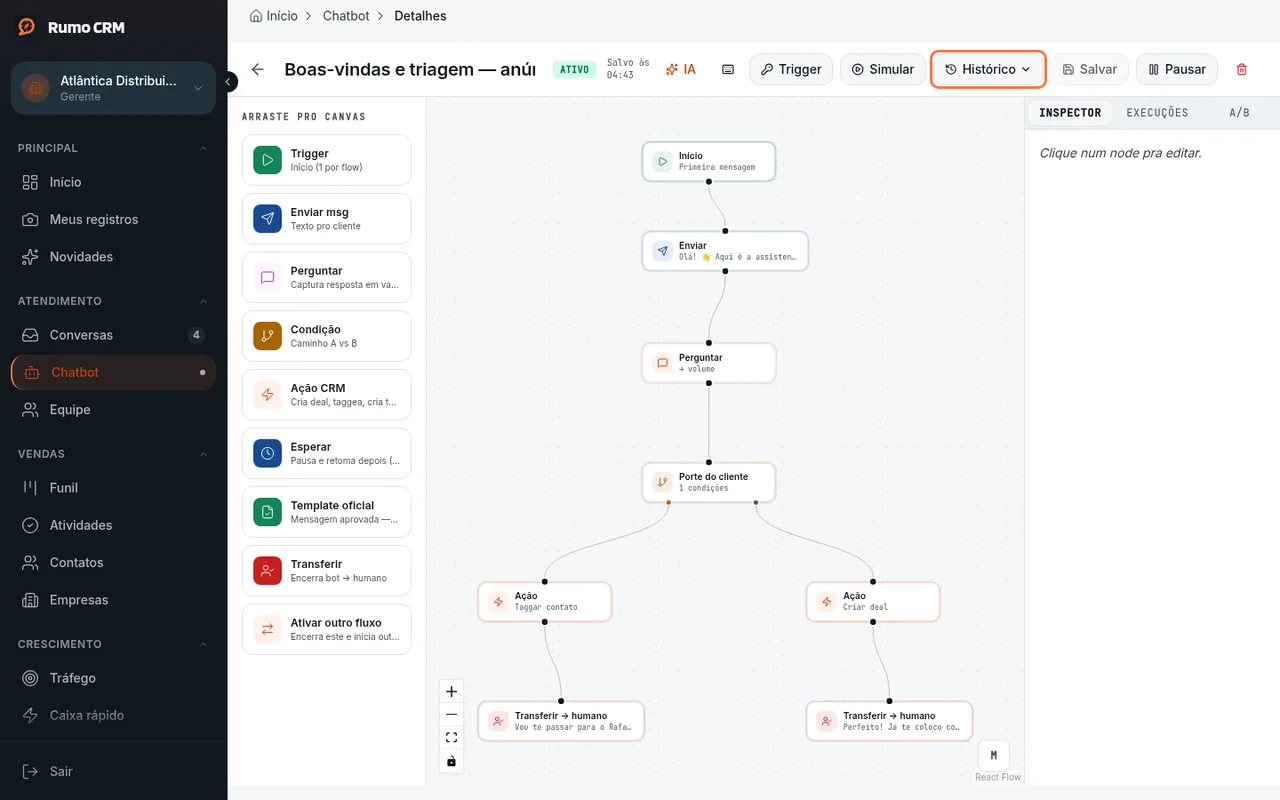Viewport: 1280px width, 800px height.
Task: Select the Ação CRM palette block
Action: click(x=326, y=395)
